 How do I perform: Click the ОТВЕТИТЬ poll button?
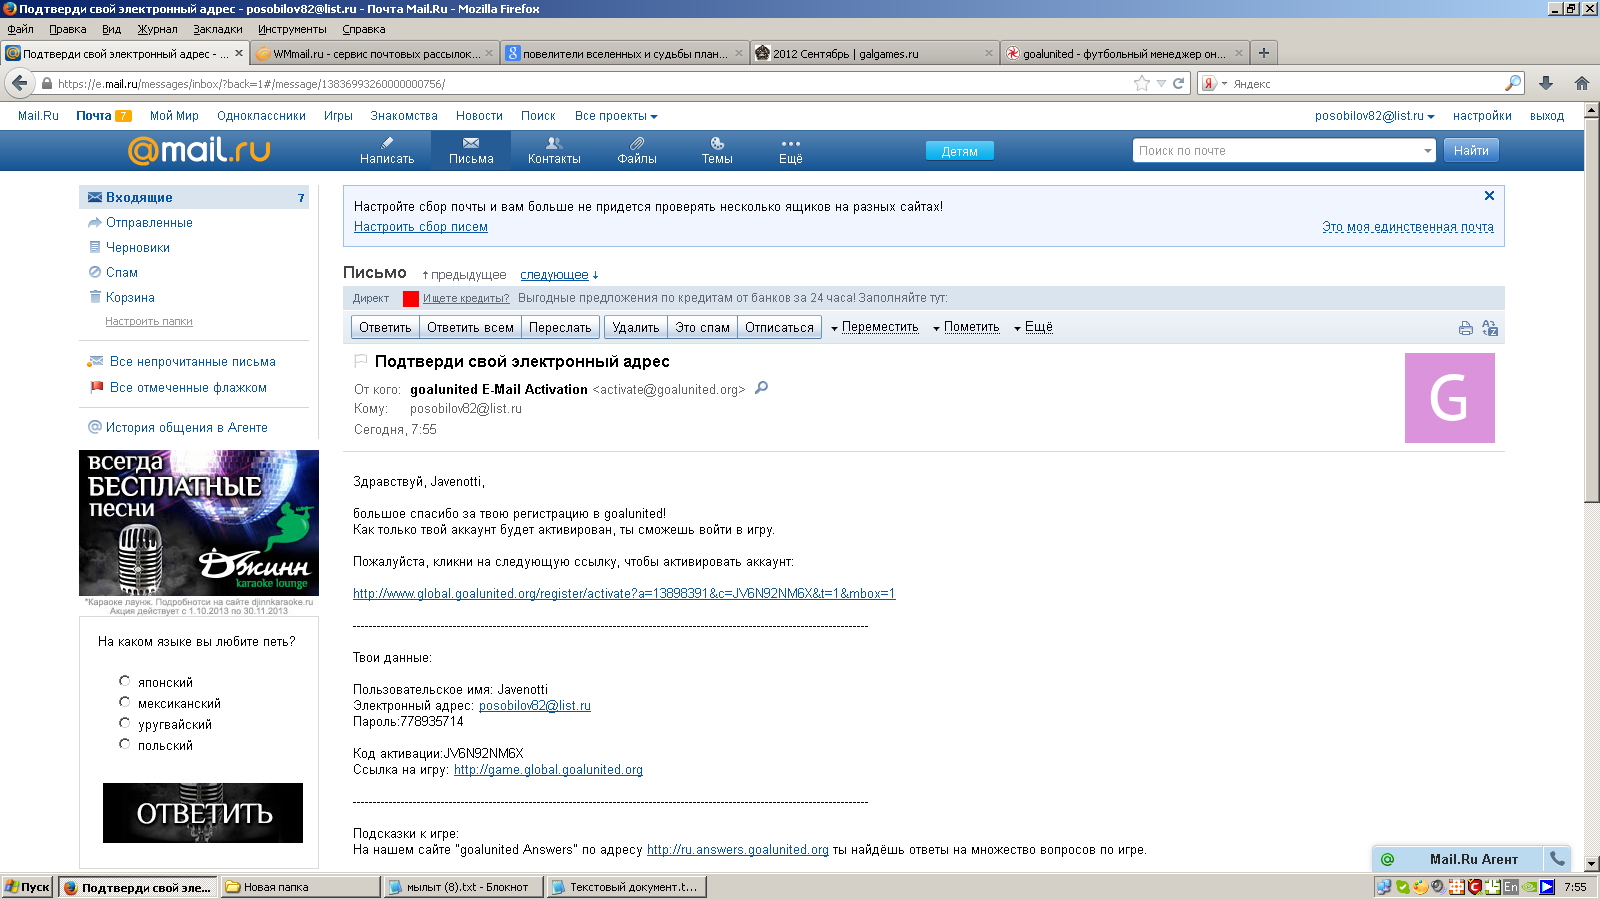coord(203,813)
